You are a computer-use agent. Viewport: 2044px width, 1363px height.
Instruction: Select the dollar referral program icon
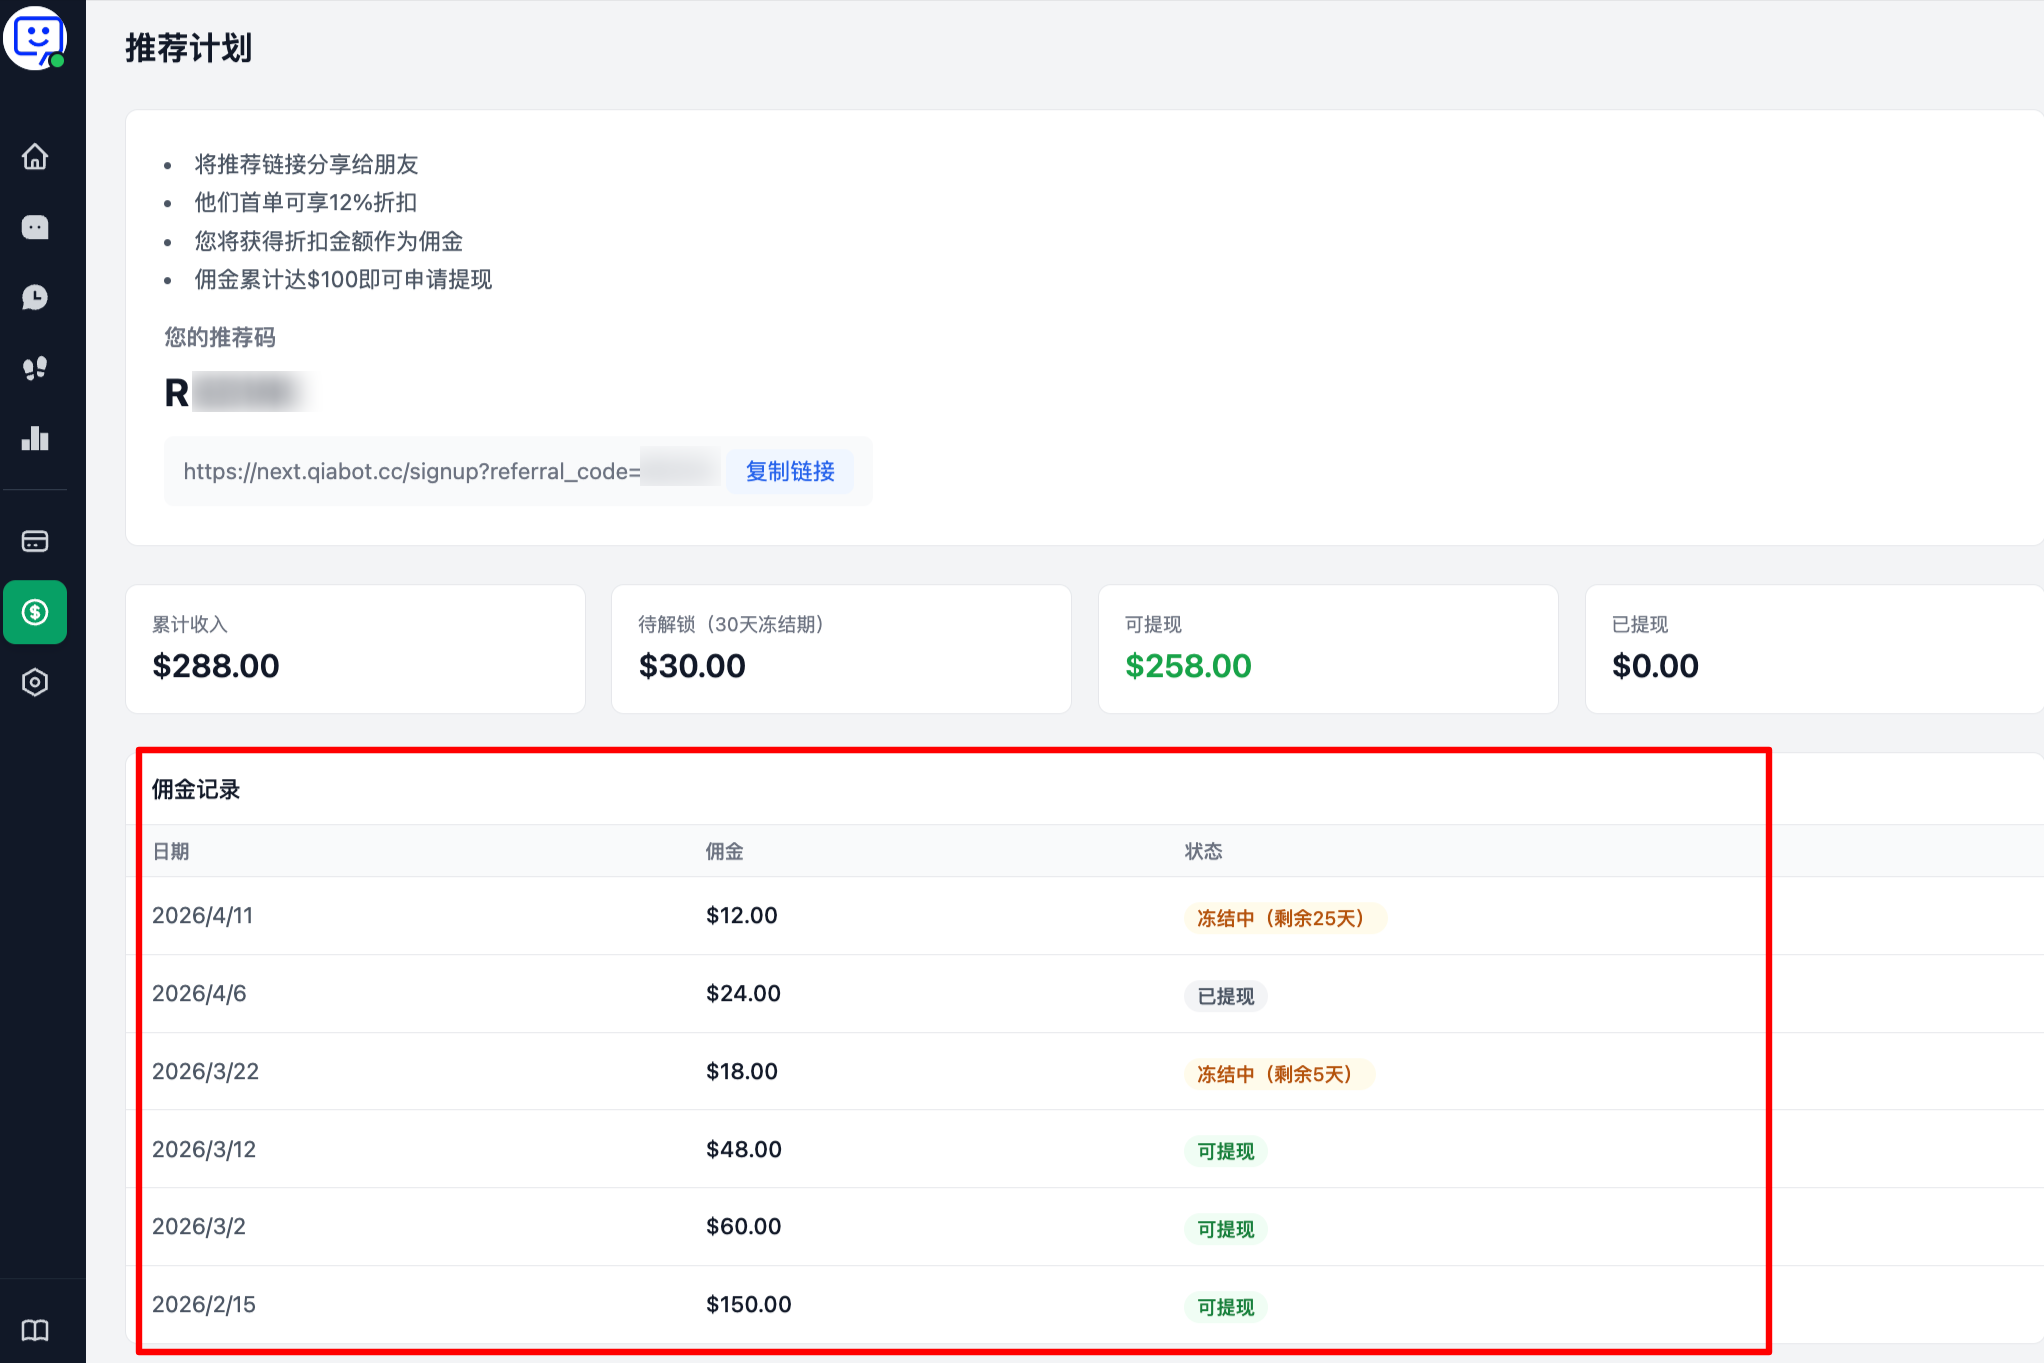point(35,612)
